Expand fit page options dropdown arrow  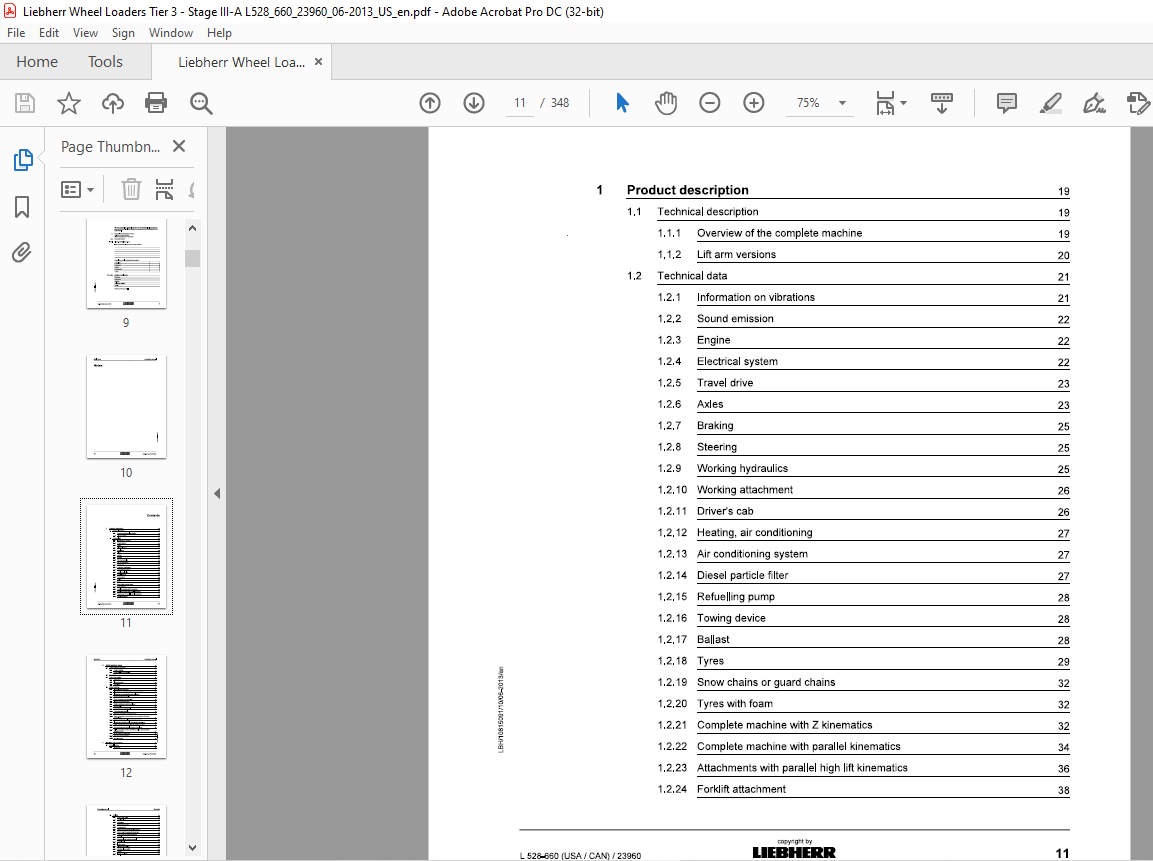coord(904,103)
